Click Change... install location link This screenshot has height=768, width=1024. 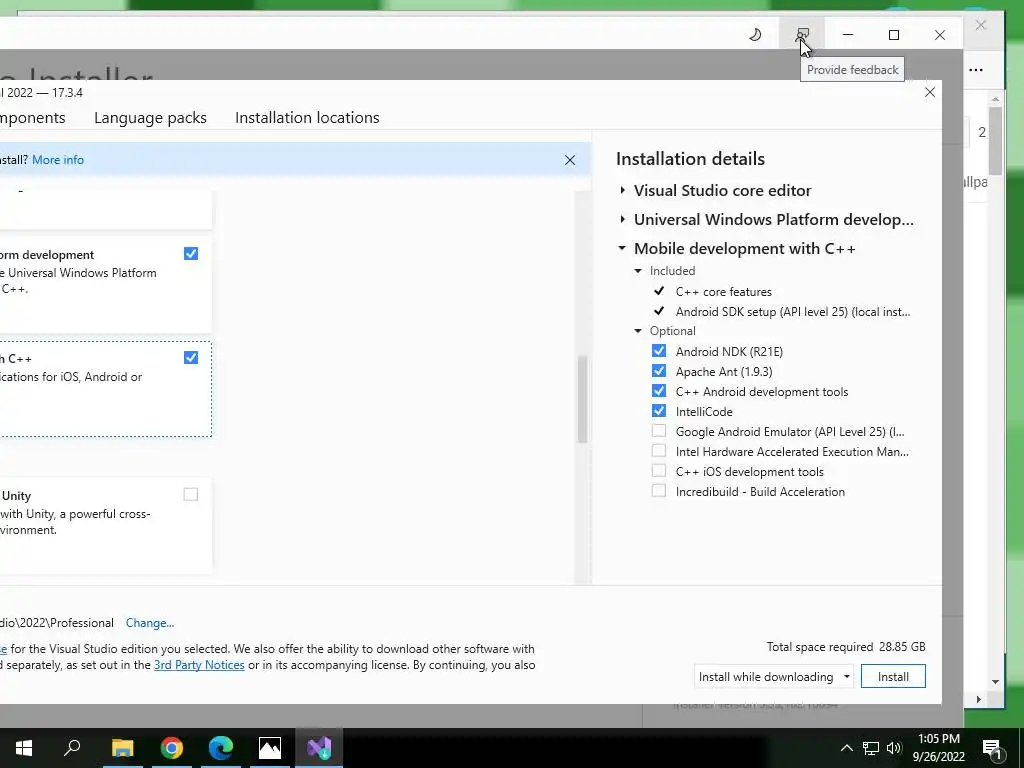pos(150,623)
